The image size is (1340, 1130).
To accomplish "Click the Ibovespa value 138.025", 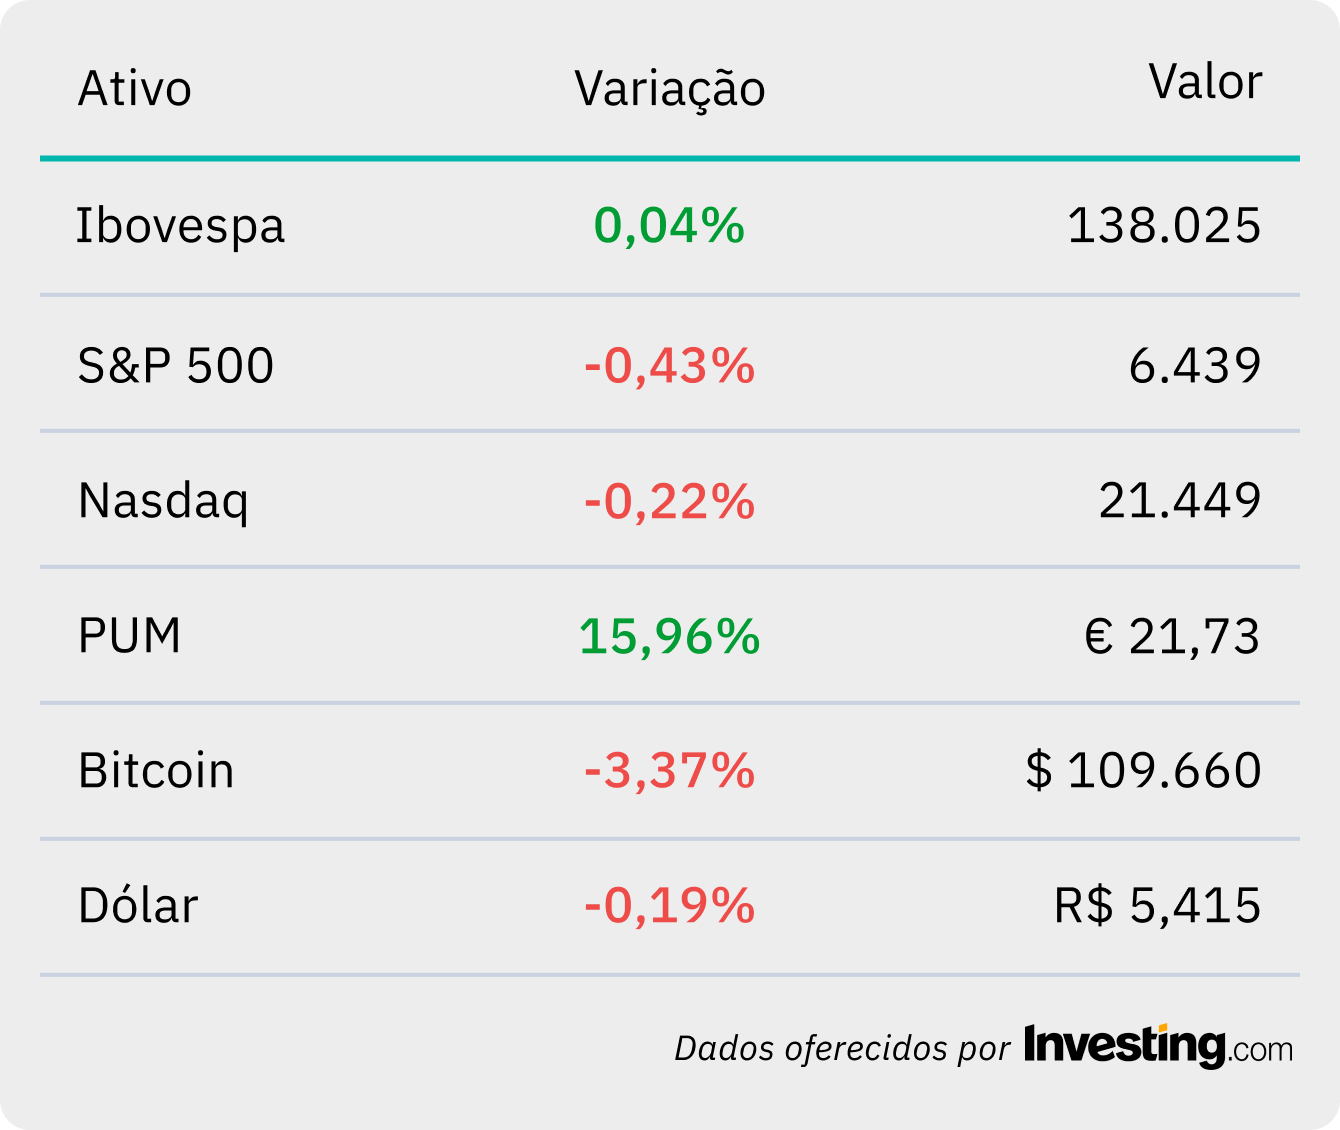I will (1165, 226).
